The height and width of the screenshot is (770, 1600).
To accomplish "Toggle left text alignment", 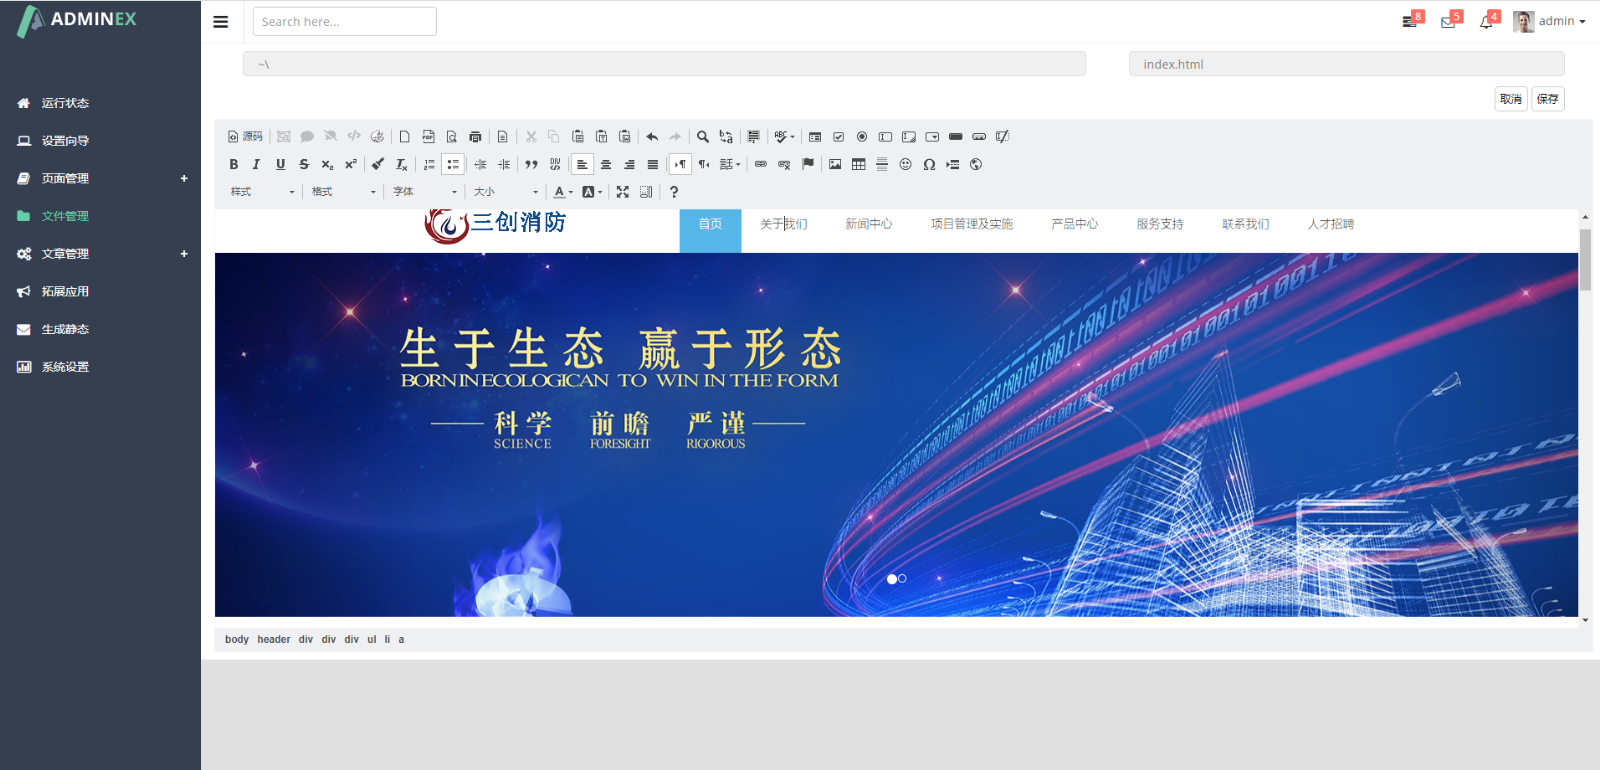I will [x=582, y=164].
